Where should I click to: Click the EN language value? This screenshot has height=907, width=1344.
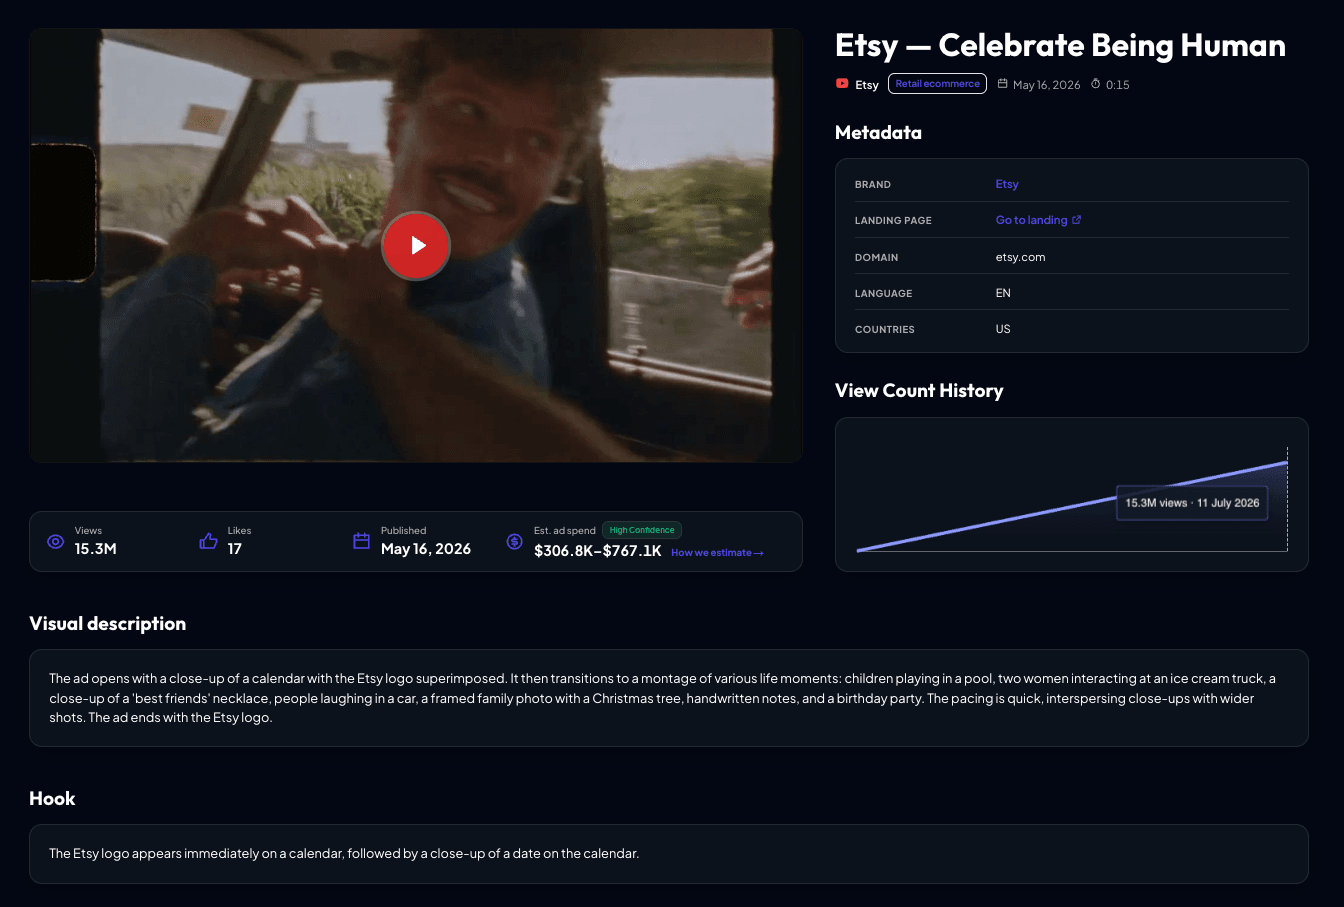coord(1003,293)
